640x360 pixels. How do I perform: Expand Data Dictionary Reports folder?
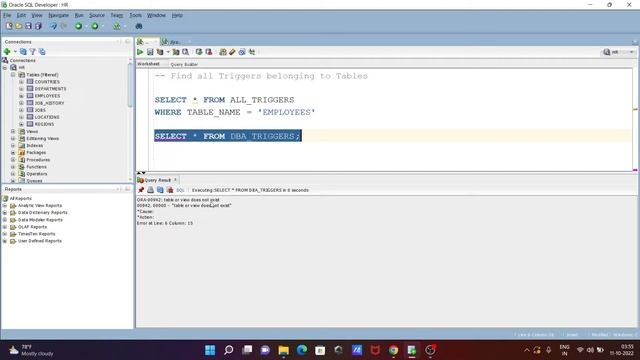[5, 213]
